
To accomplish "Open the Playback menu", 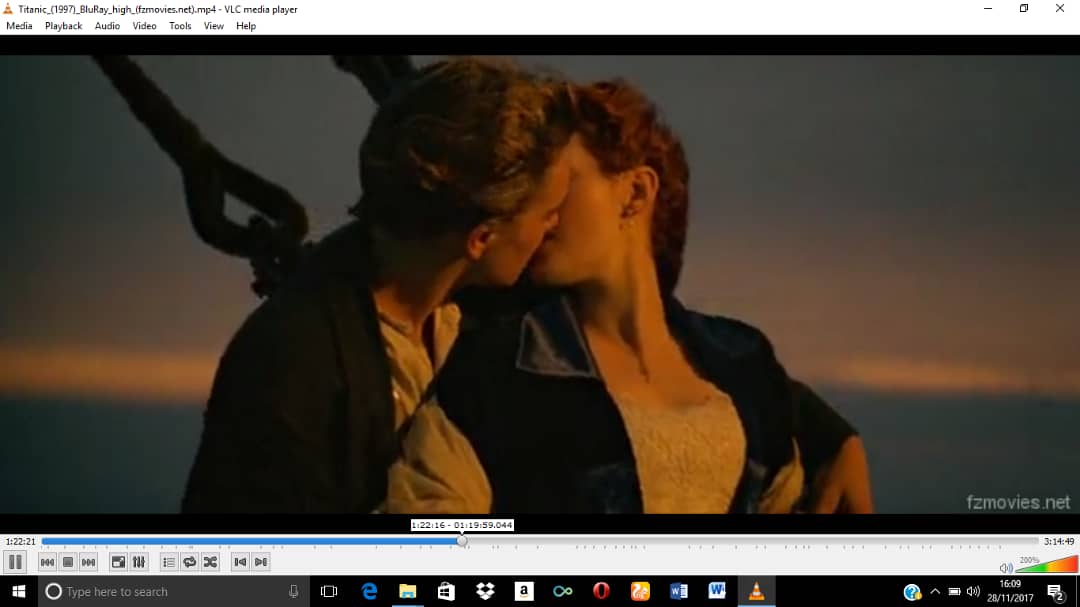I will pos(63,26).
